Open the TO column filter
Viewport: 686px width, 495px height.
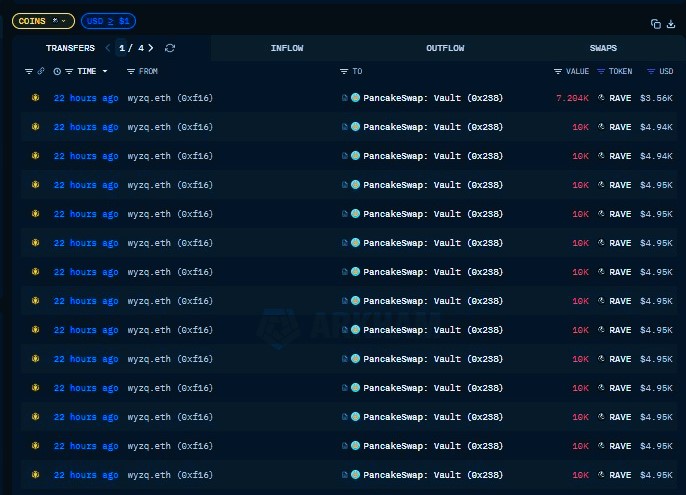coord(344,71)
